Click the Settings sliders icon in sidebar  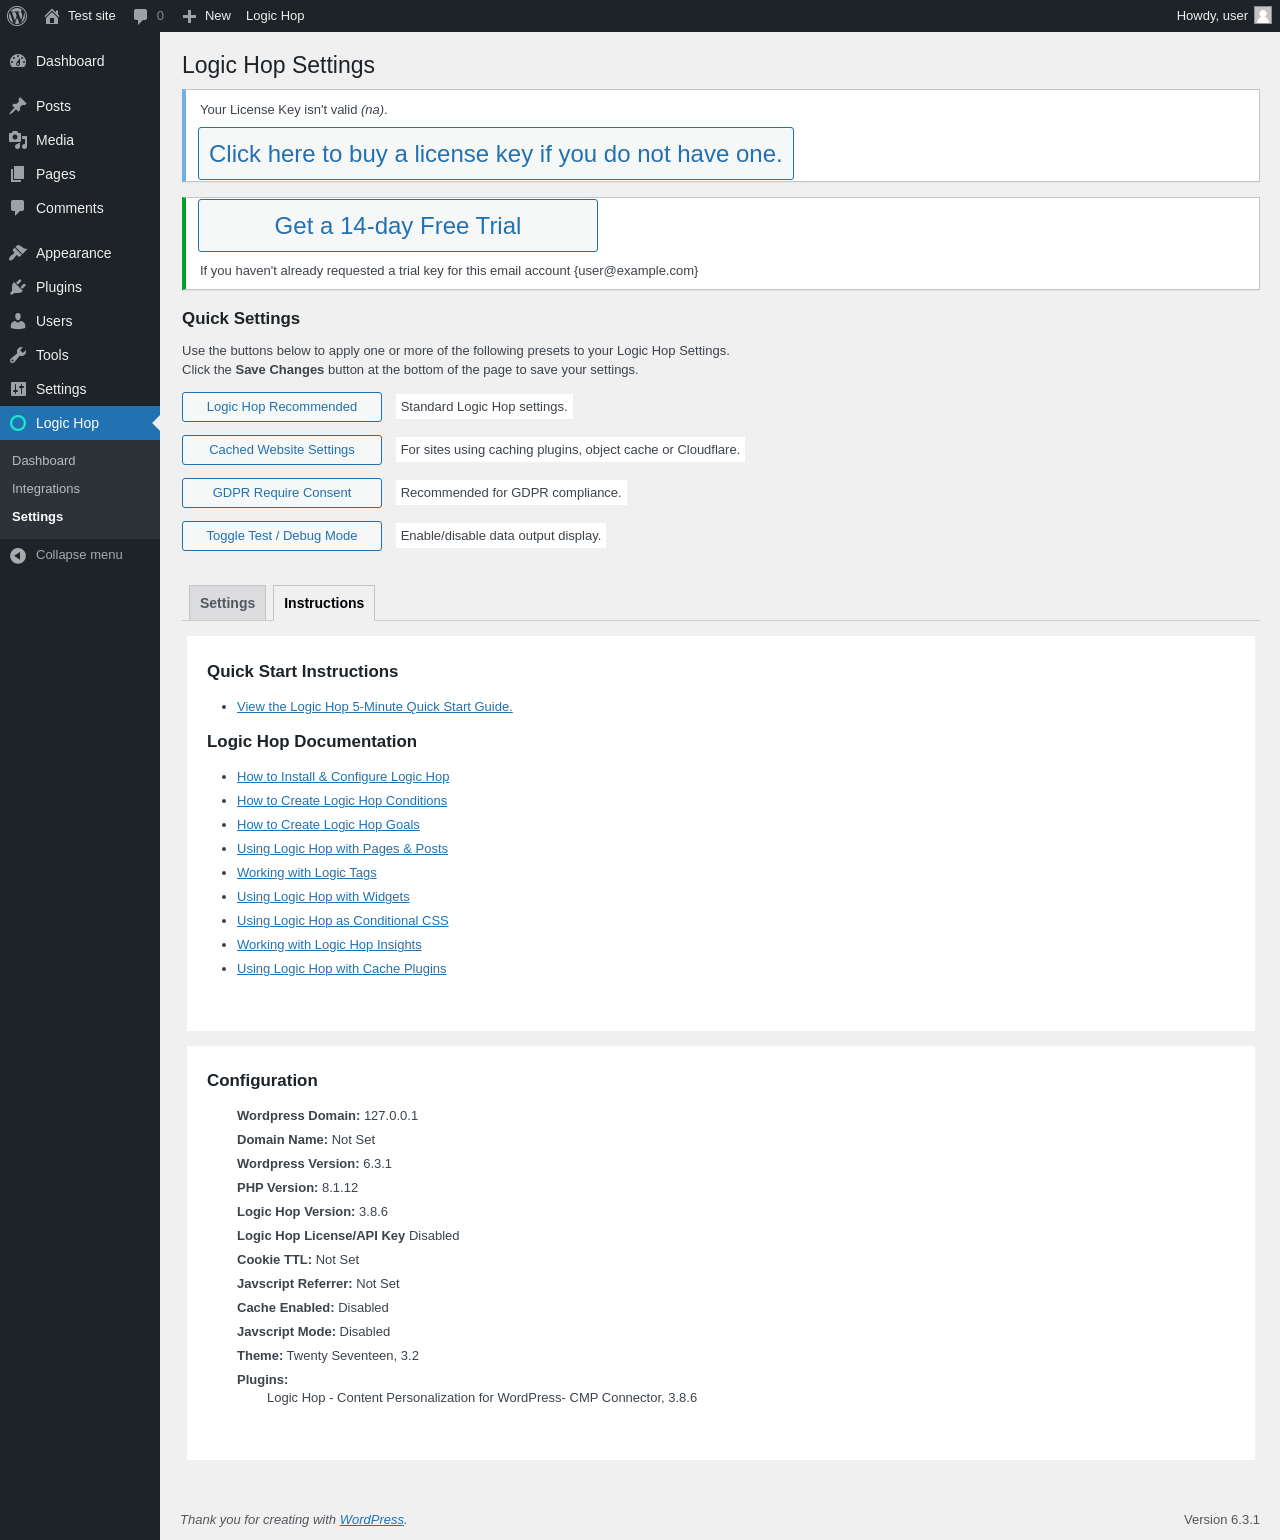(x=18, y=389)
